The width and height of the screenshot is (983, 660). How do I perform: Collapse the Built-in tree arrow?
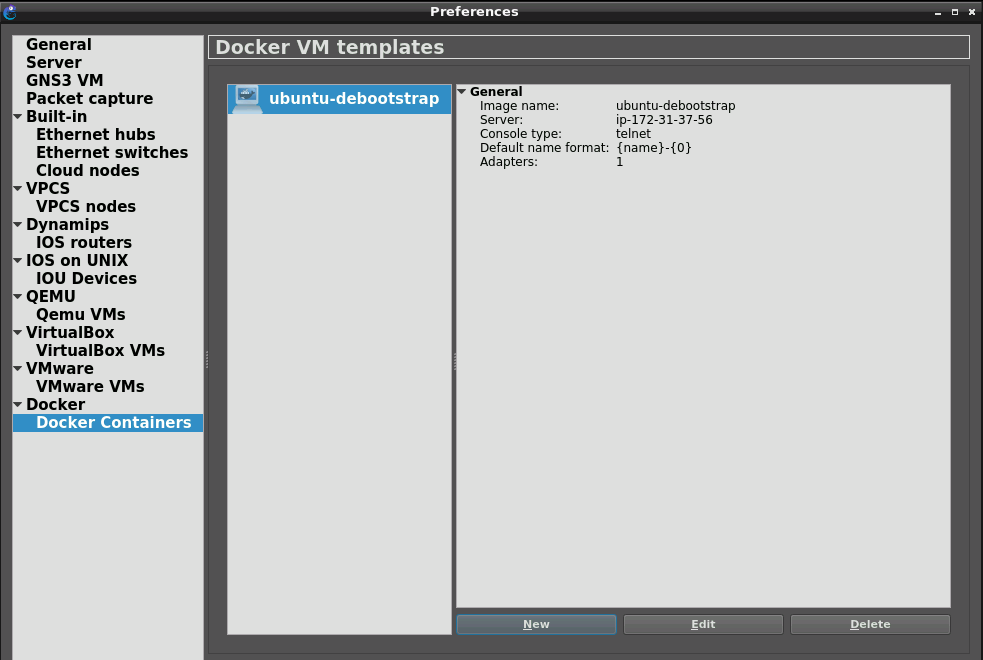[18, 117]
